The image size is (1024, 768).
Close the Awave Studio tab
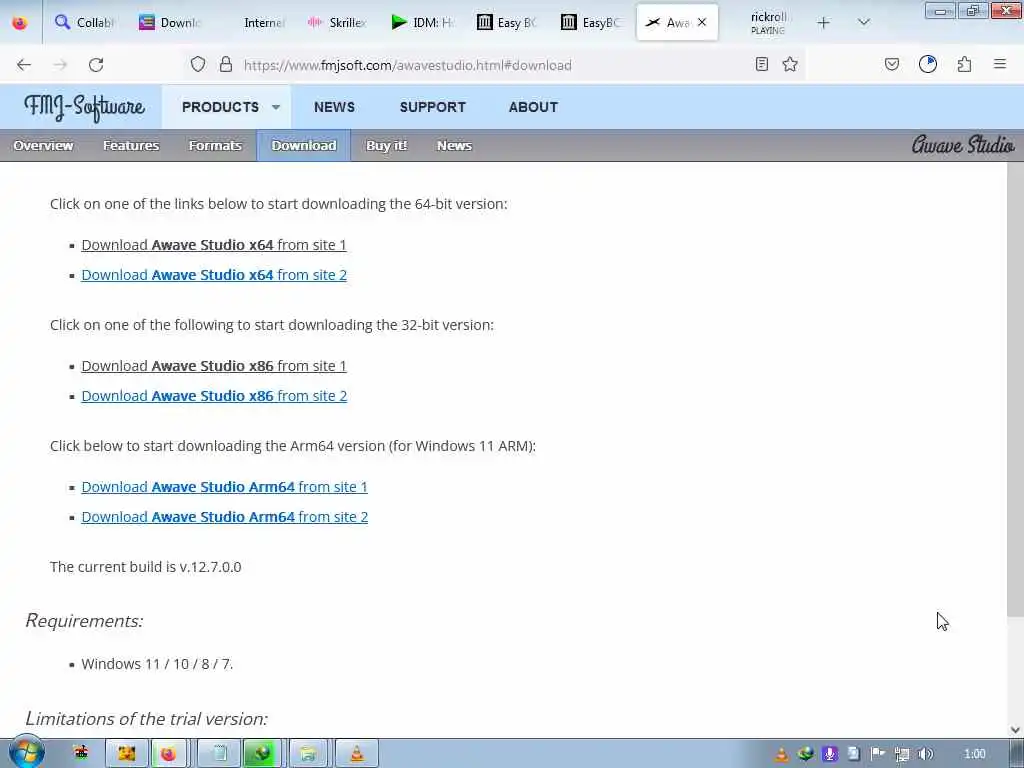pos(702,22)
